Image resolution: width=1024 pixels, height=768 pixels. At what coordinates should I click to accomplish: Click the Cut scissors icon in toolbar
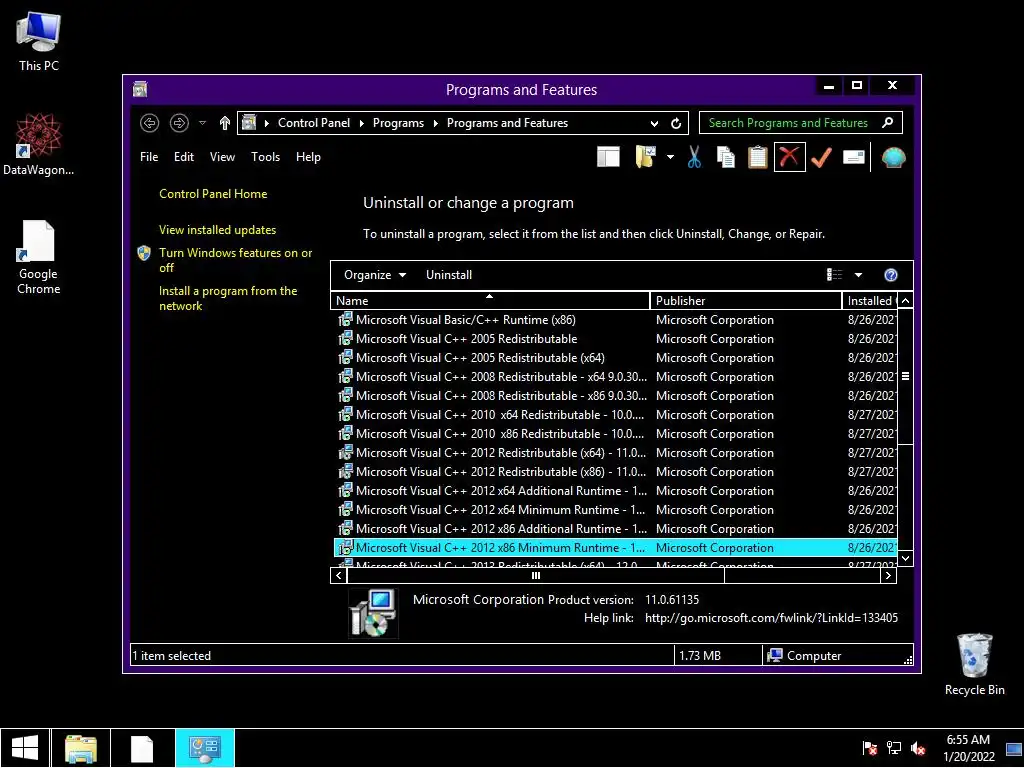click(x=694, y=157)
